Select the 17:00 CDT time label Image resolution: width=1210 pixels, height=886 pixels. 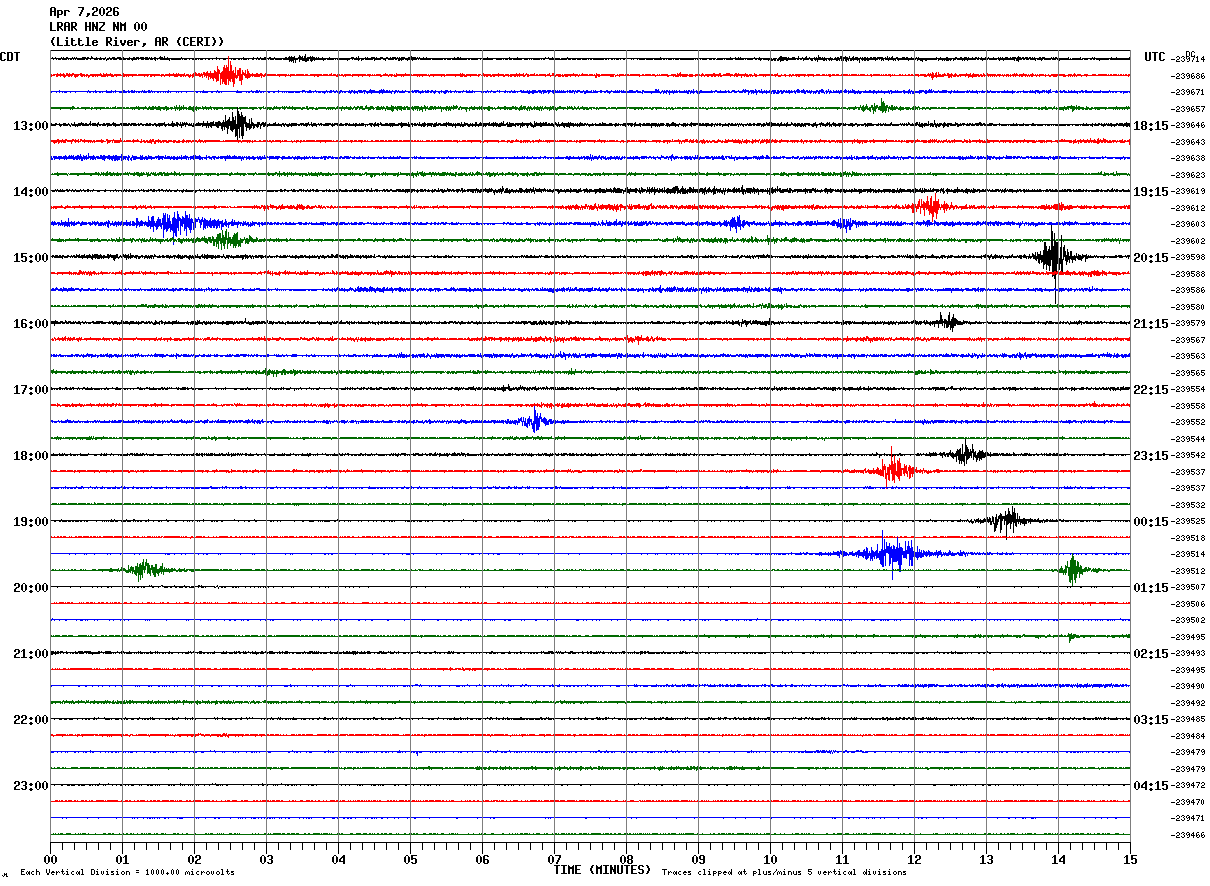(30, 390)
